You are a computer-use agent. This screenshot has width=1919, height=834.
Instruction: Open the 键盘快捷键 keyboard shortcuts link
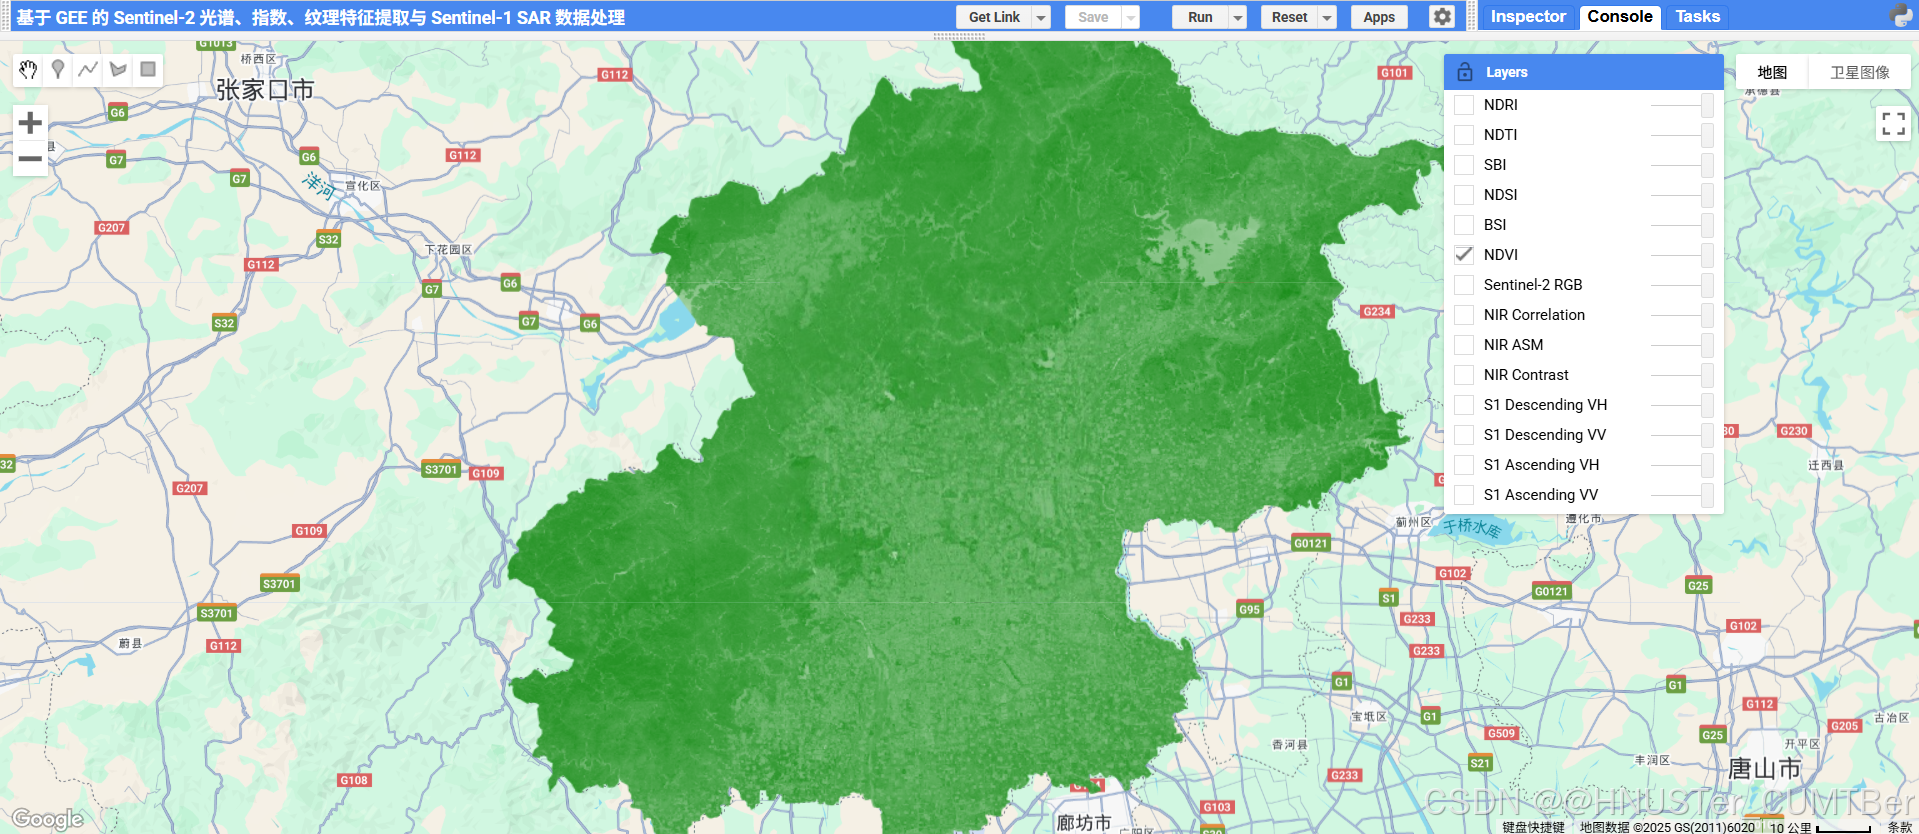(x=1533, y=827)
